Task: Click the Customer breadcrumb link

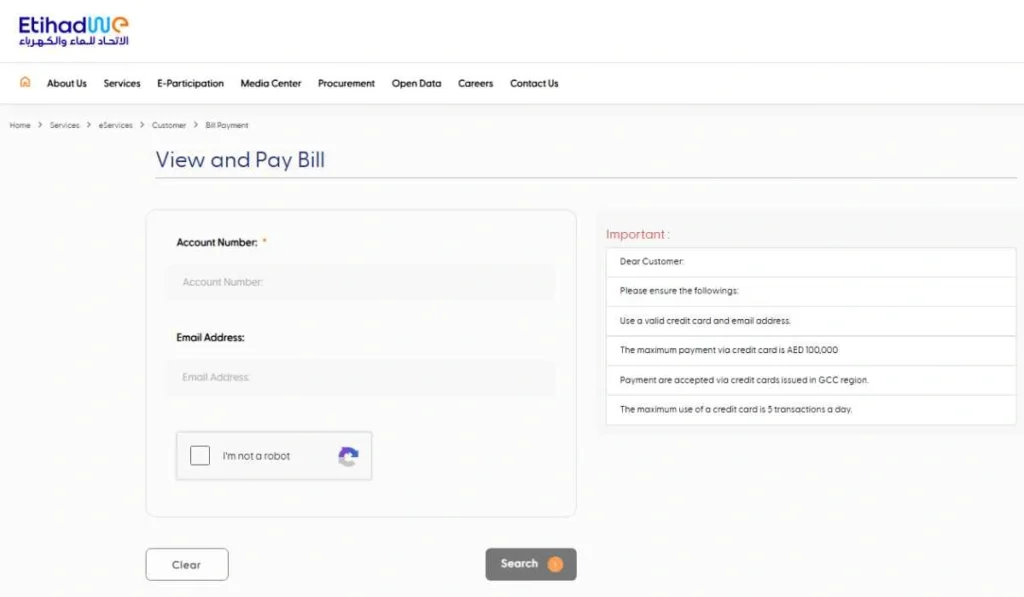Action: 168,125
